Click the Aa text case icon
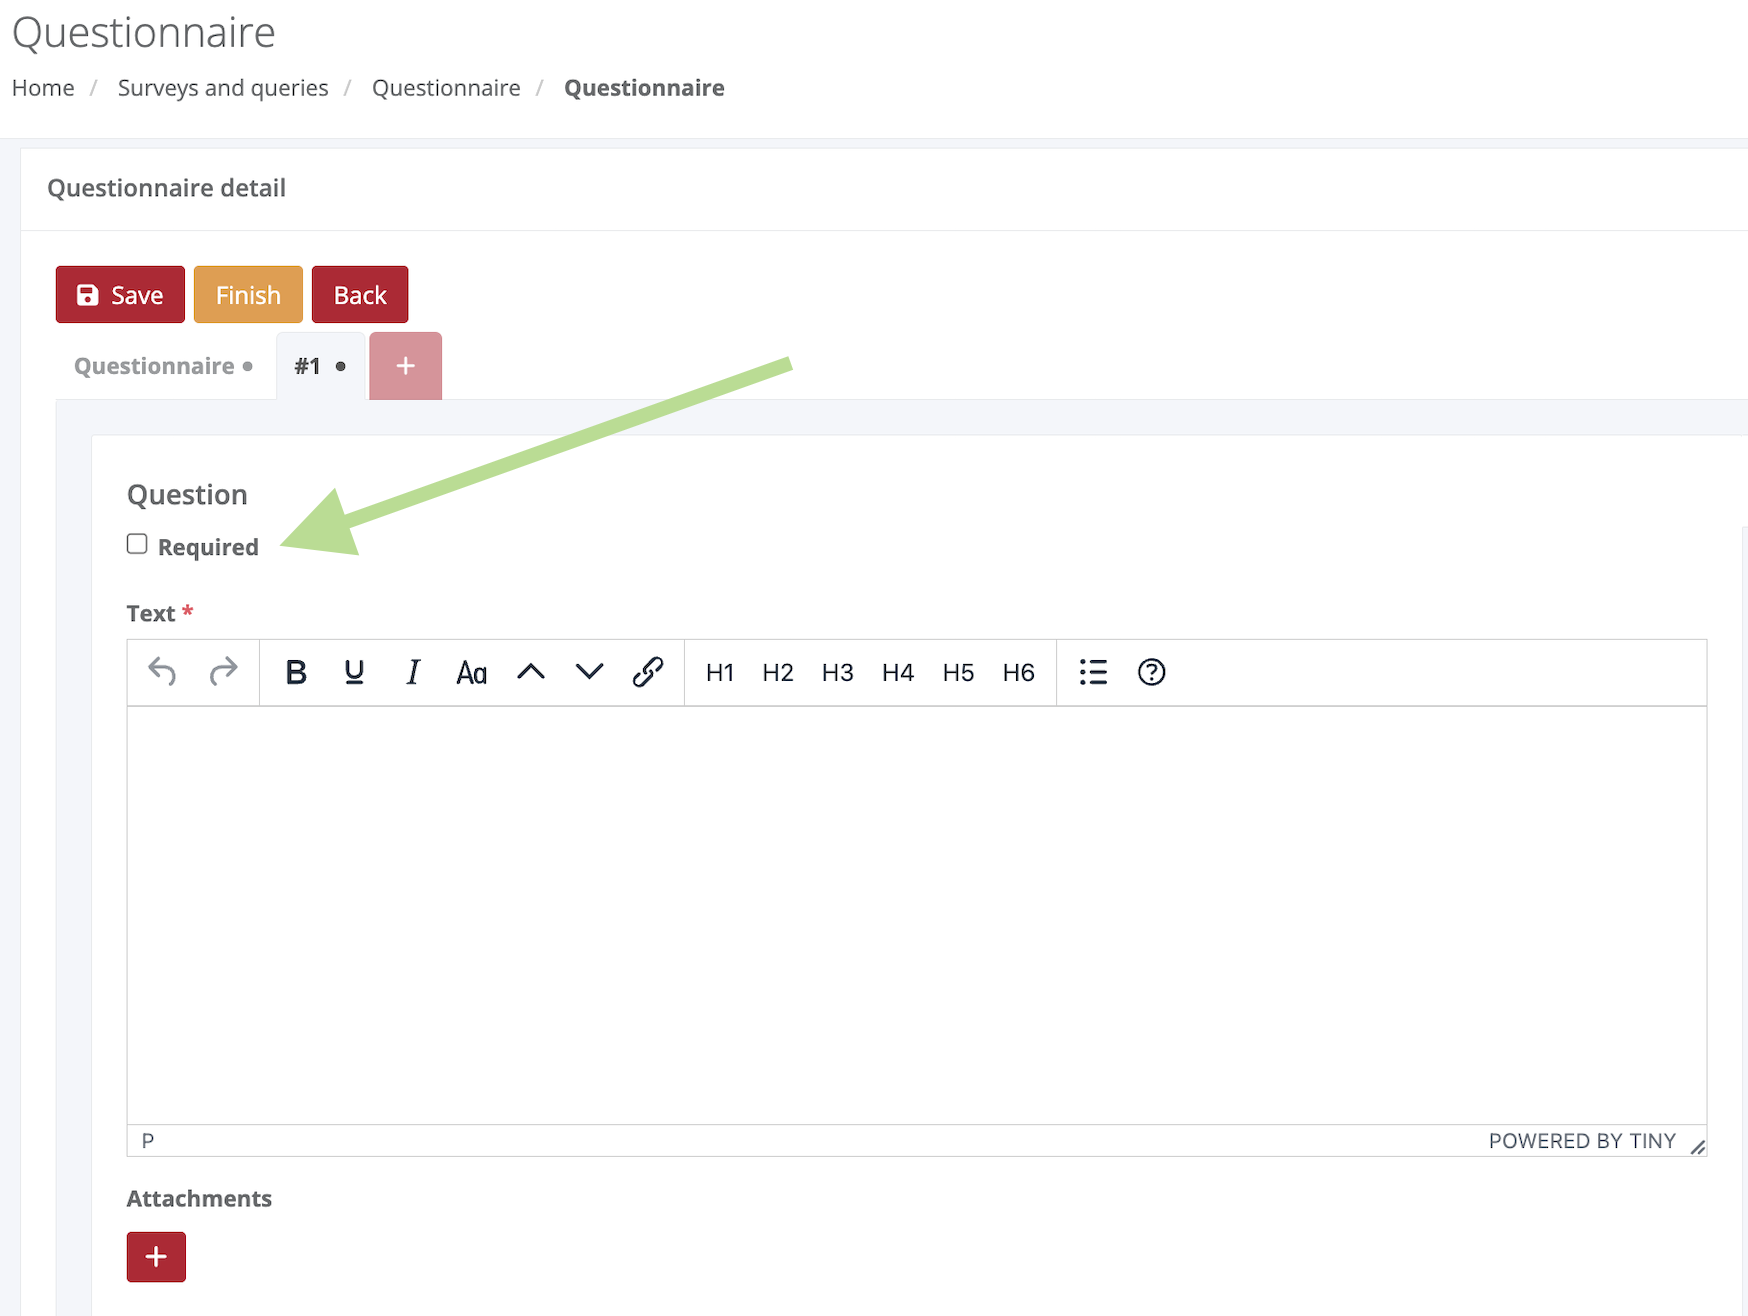Viewport: 1748px width, 1316px height. point(471,672)
